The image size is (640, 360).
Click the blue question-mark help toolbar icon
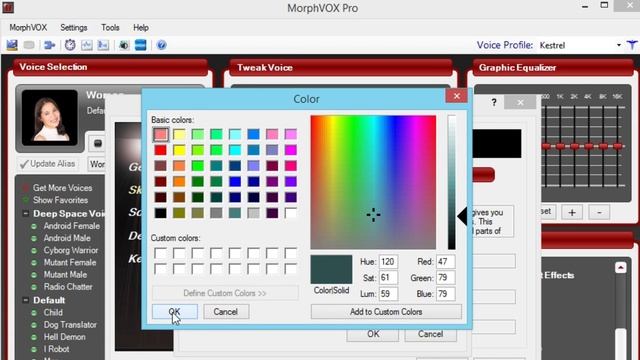pos(162,45)
